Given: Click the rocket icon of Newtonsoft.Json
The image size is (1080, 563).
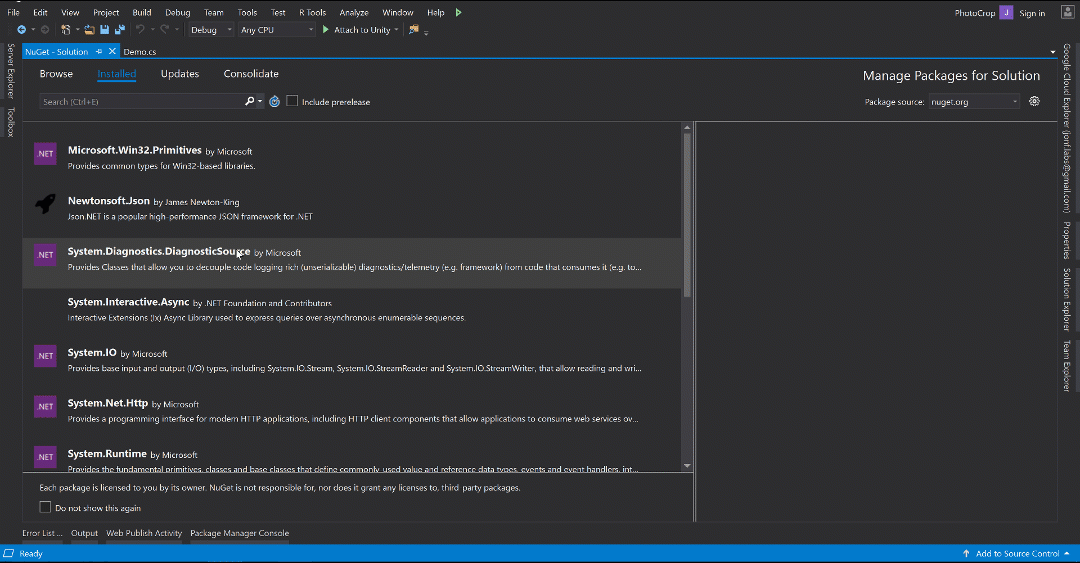Looking at the screenshot, I should 45,204.
